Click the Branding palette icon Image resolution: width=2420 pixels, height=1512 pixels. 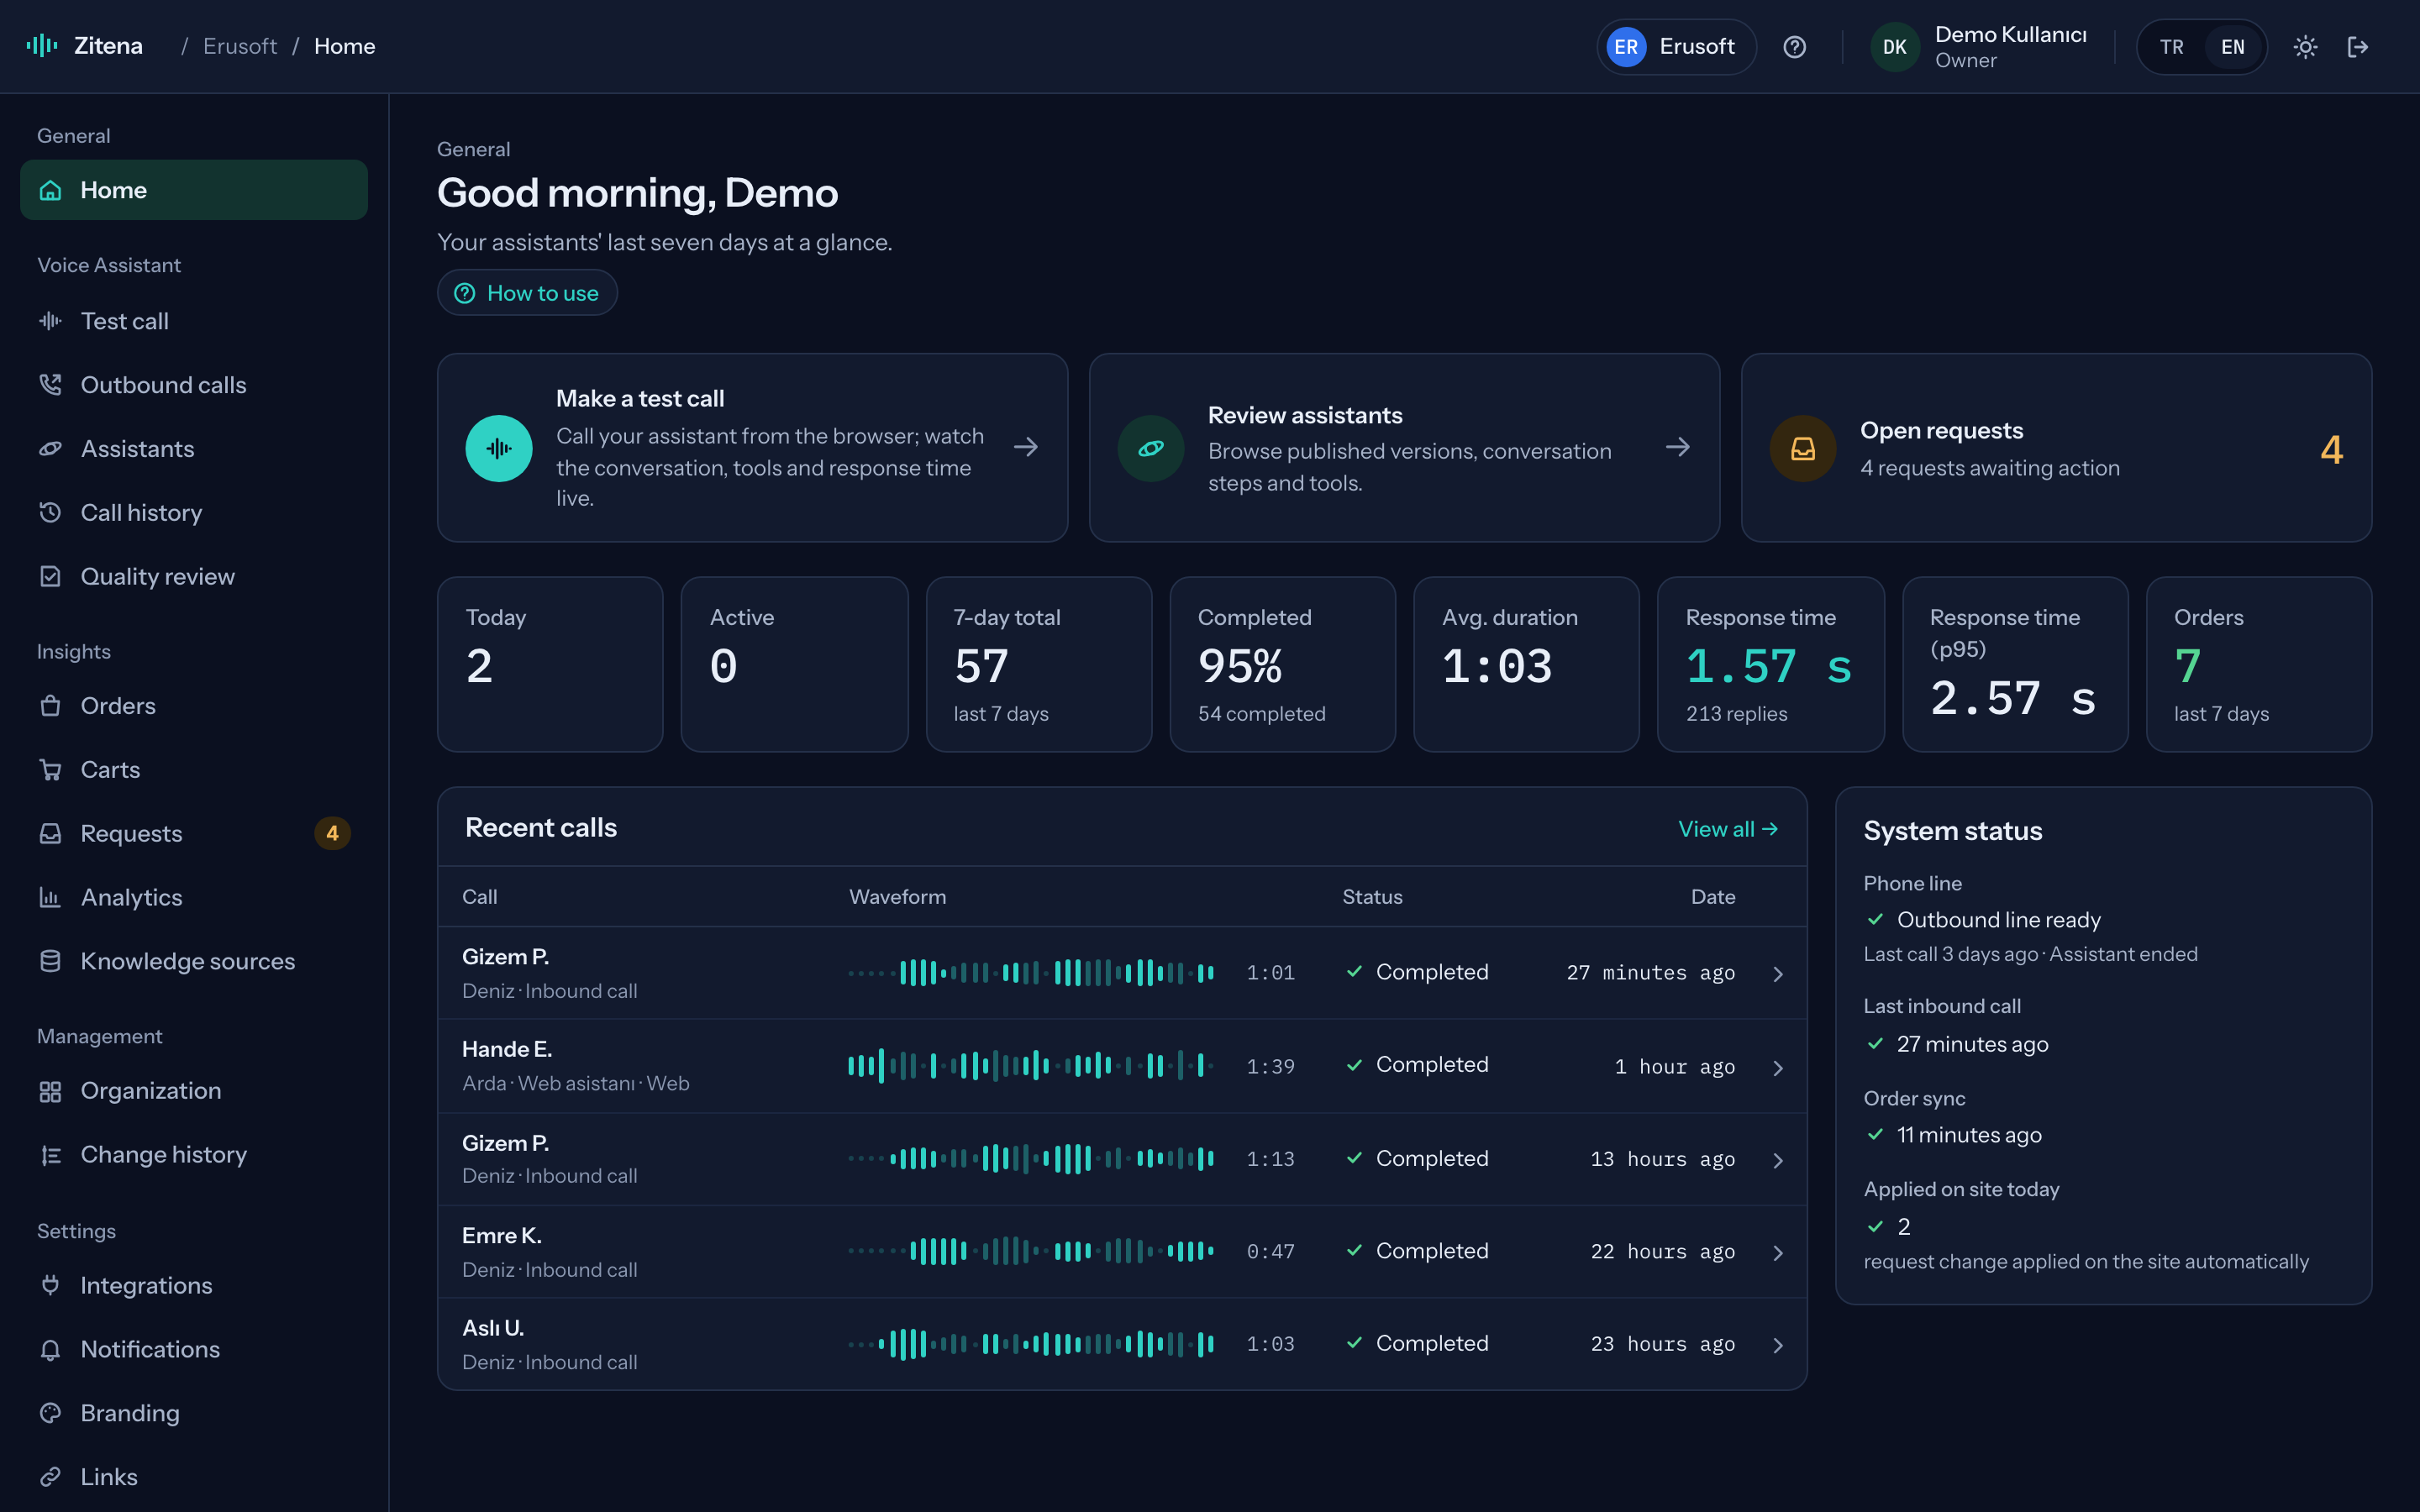click(50, 1413)
